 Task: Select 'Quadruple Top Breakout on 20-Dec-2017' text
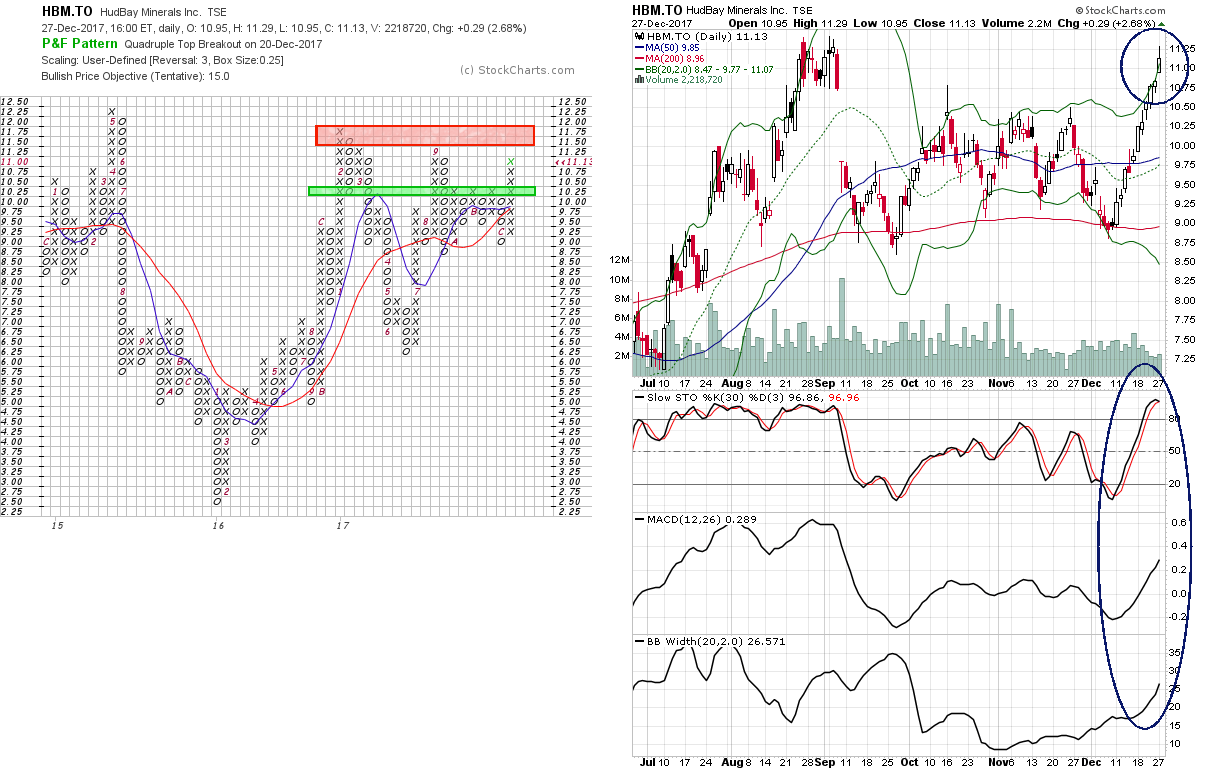[x=225, y=44]
